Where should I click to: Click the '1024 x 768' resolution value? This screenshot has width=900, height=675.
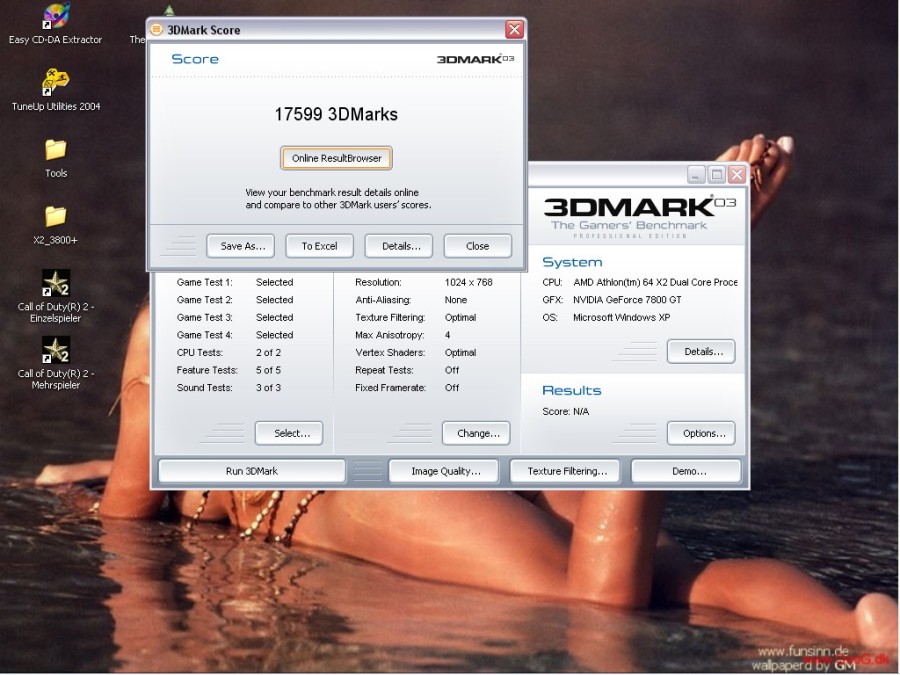click(x=468, y=282)
